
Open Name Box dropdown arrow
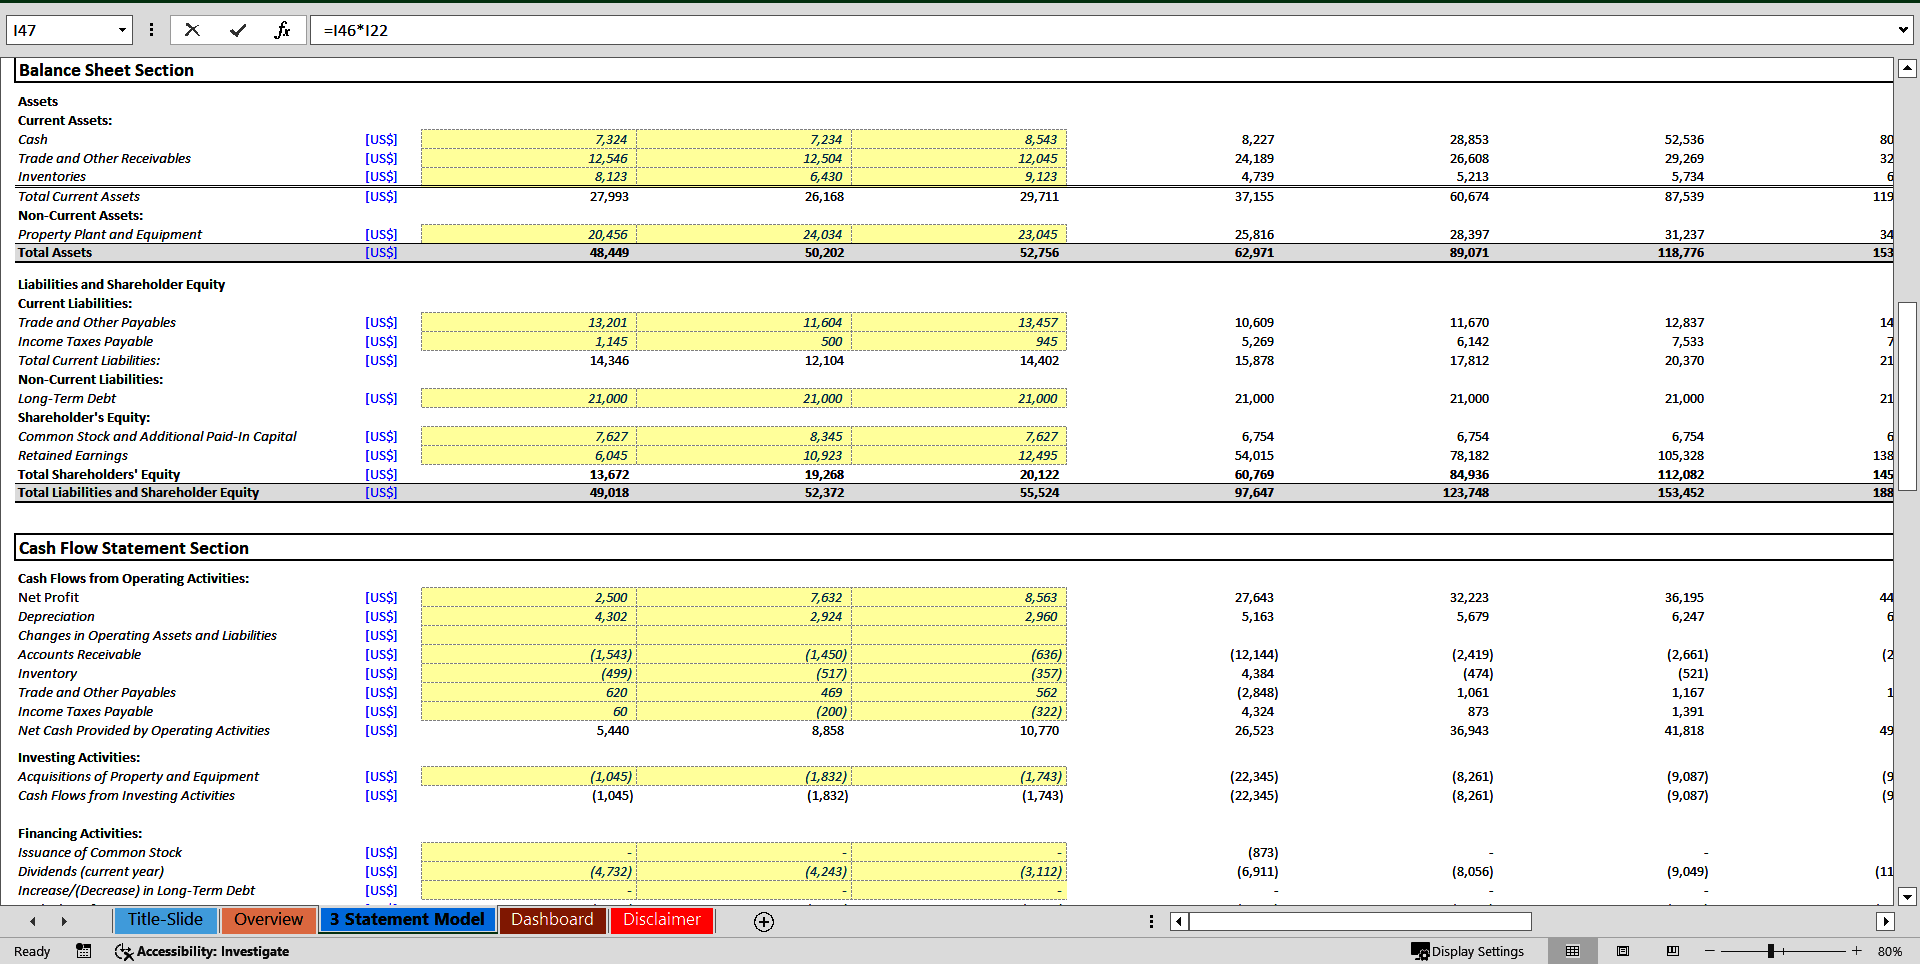coord(122,30)
